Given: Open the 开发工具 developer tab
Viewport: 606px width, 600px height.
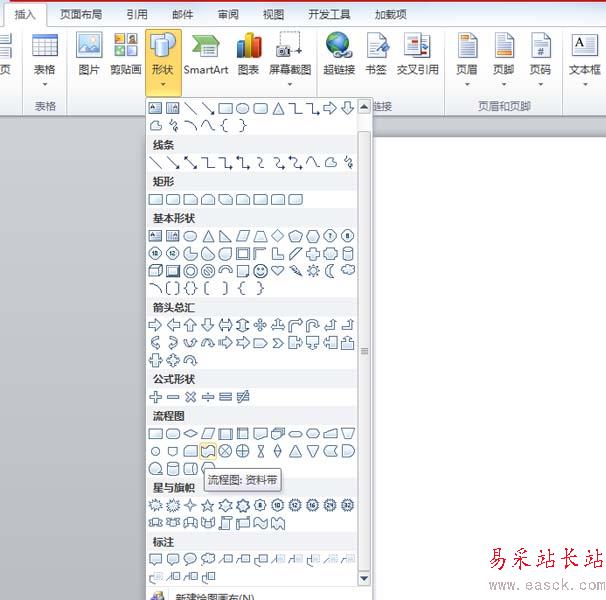Looking at the screenshot, I should tap(329, 15).
